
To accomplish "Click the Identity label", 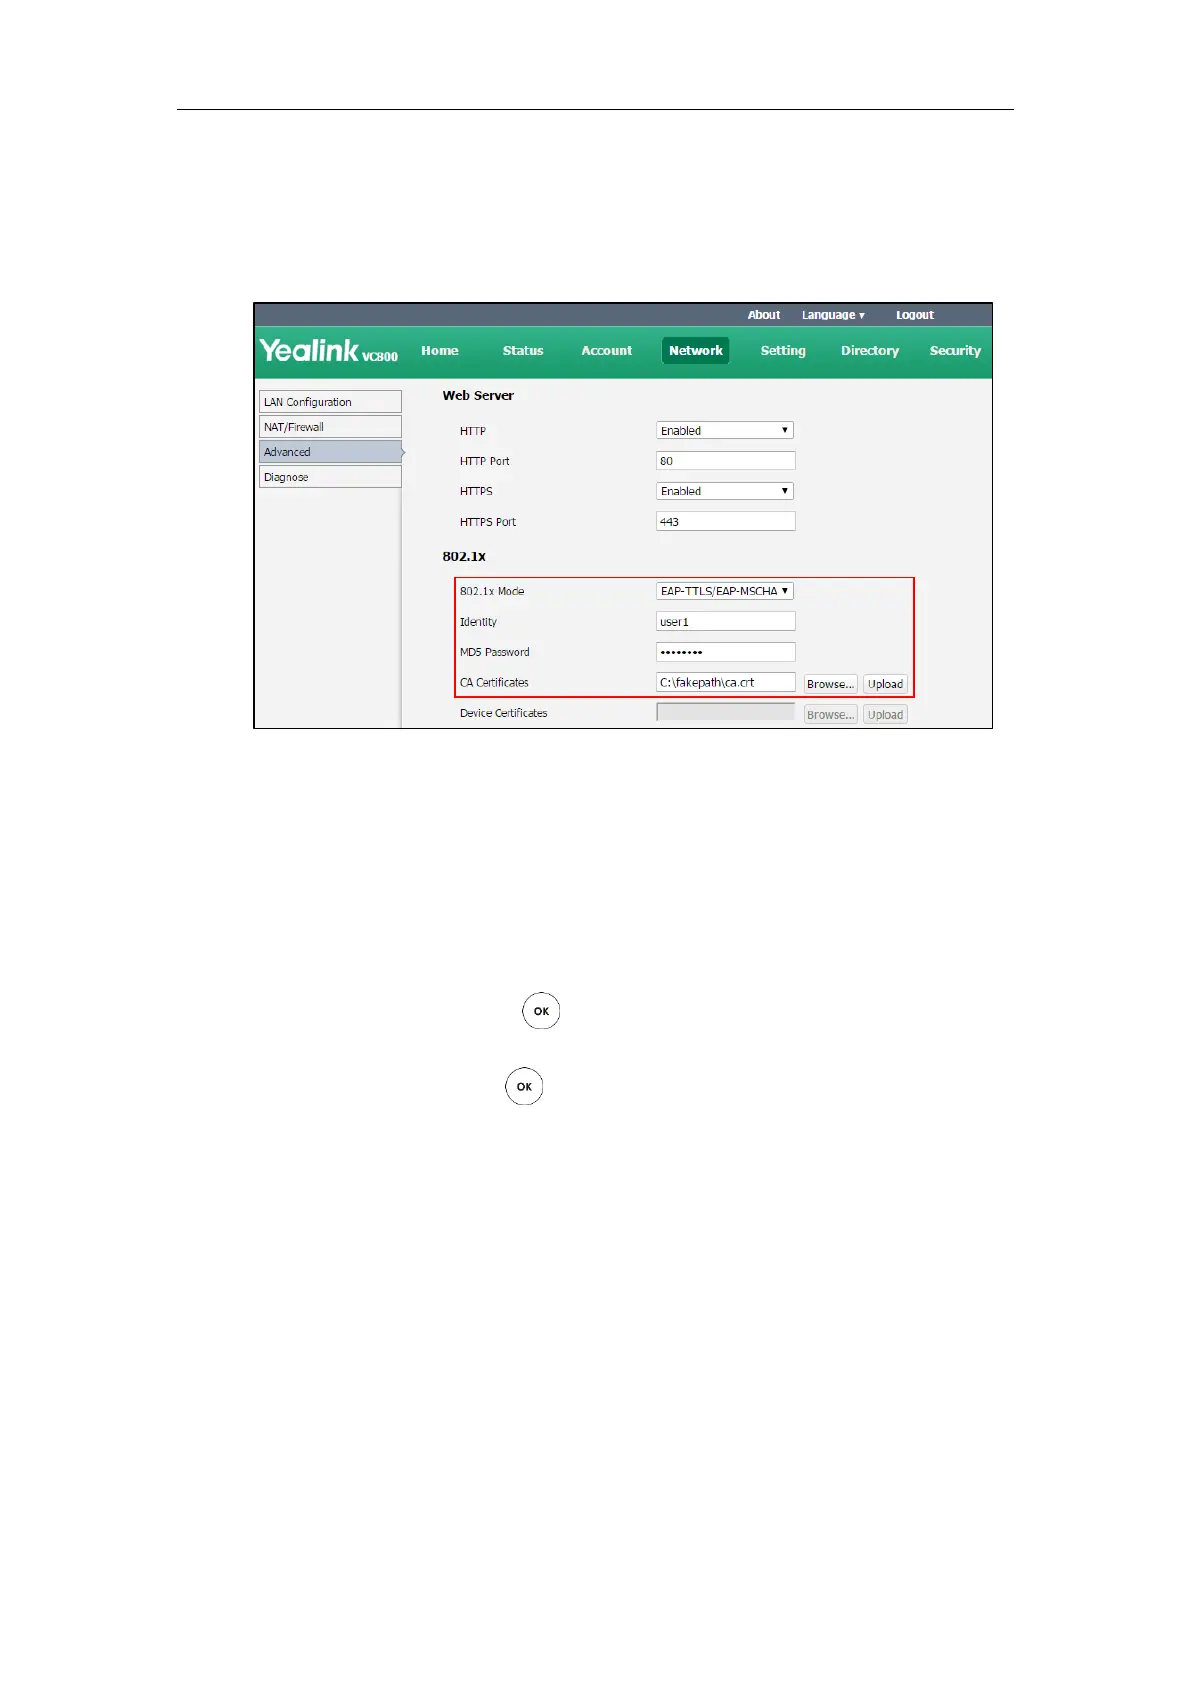I will pyautogui.click(x=478, y=622).
